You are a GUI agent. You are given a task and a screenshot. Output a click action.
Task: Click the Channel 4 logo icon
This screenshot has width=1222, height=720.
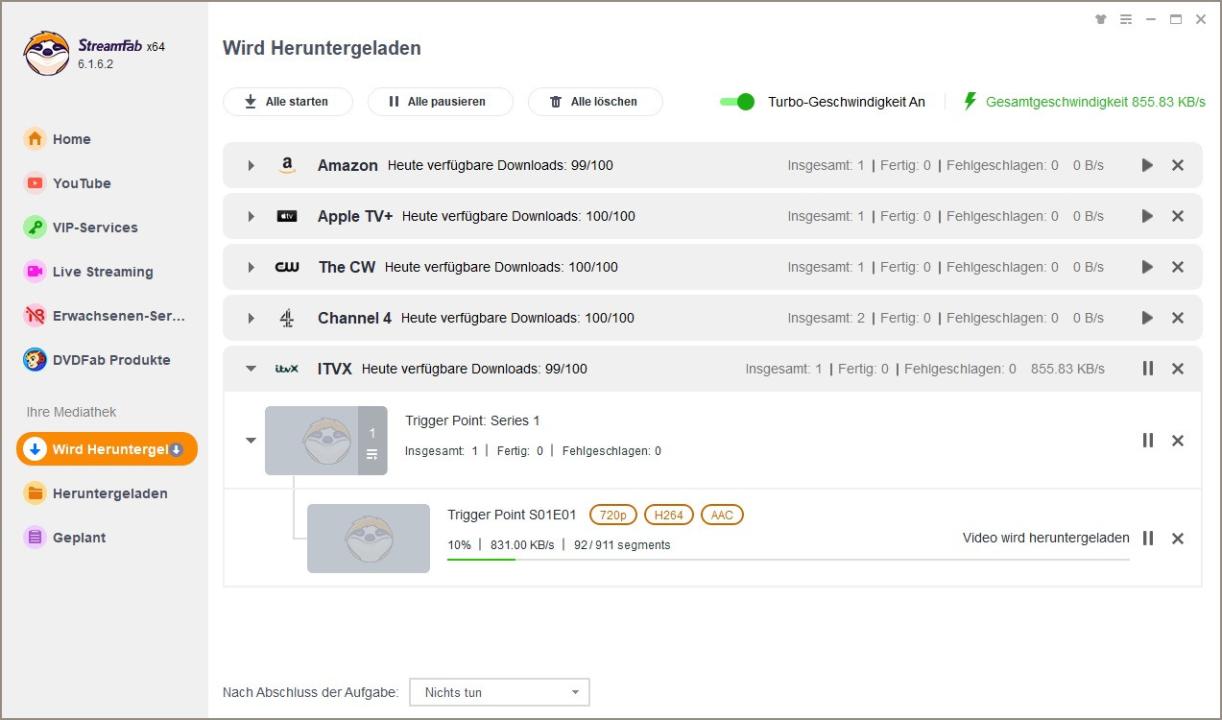287,318
